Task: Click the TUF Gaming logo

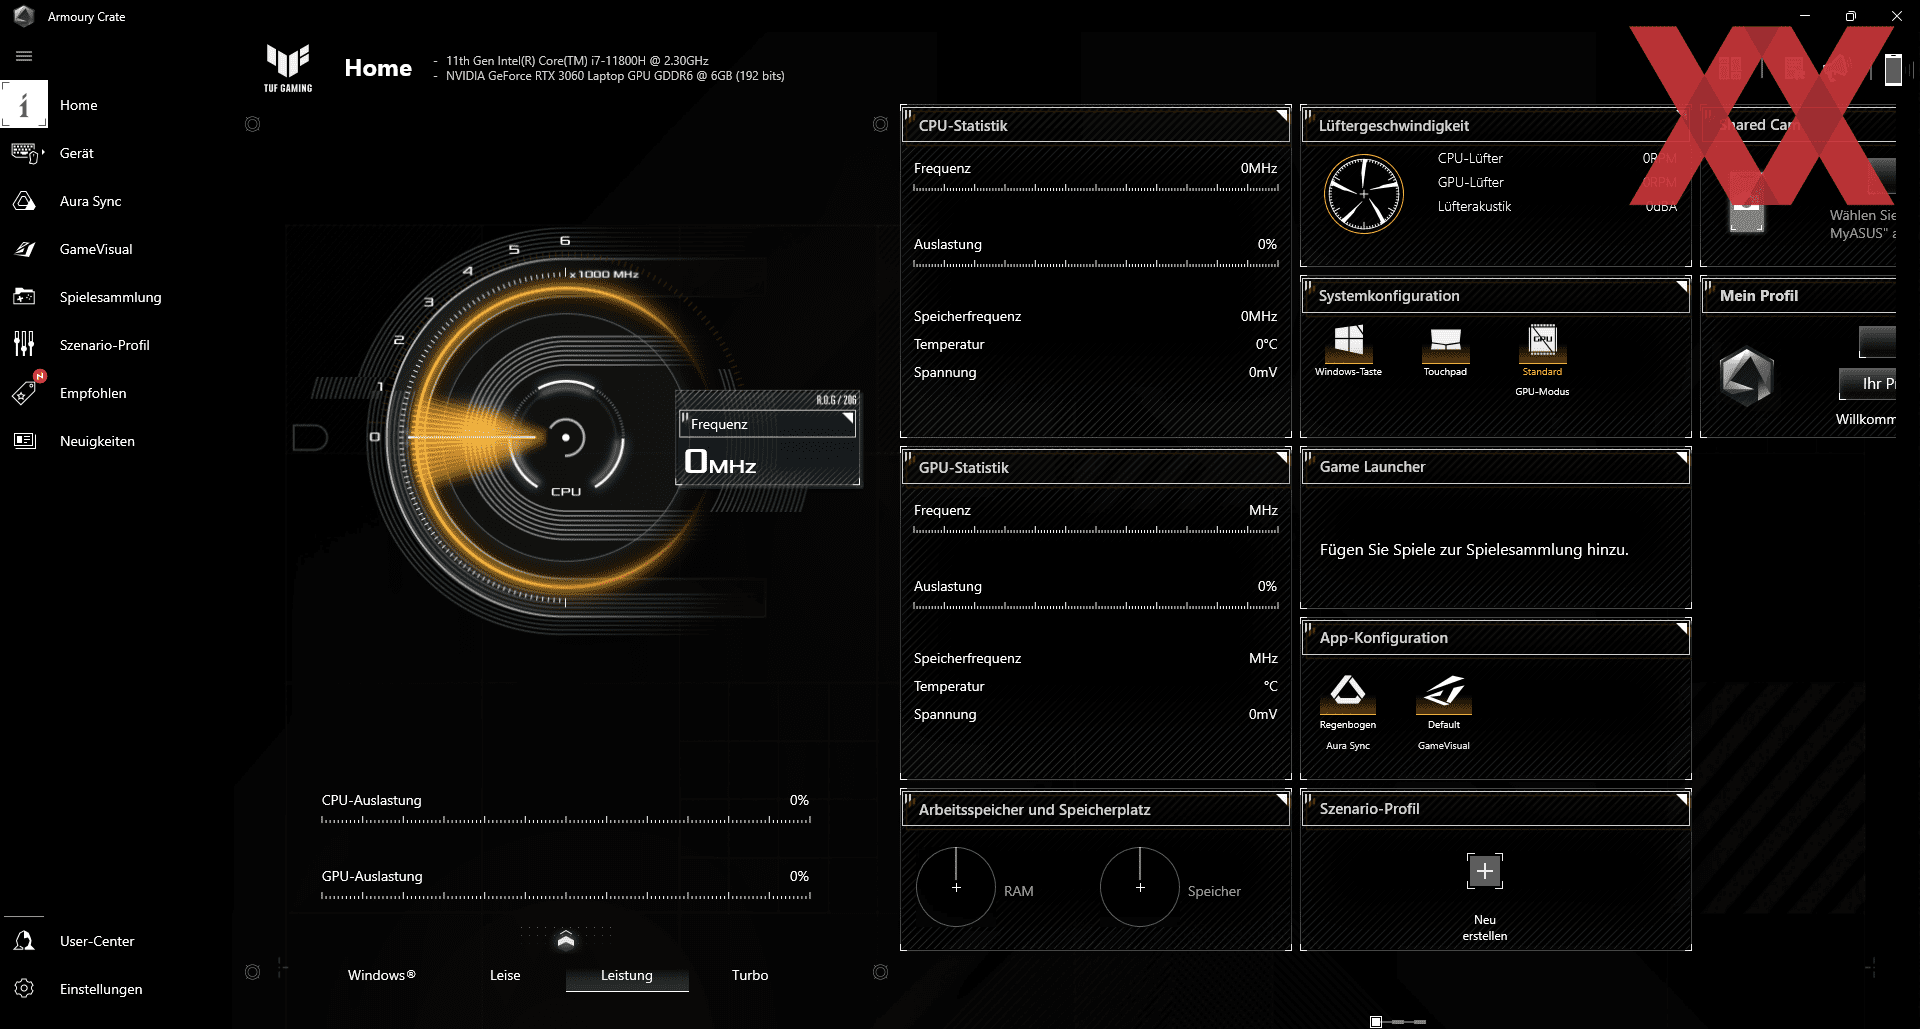Action: [288, 67]
